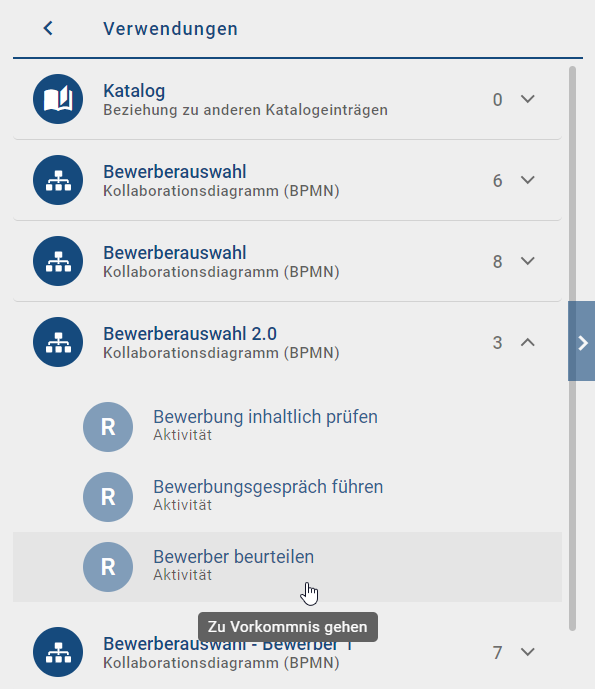The height and width of the screenshot is (689, 595).
Task: Click the R icon of Bewerbungsgespräch führen
Action: (x=108, y=497)
